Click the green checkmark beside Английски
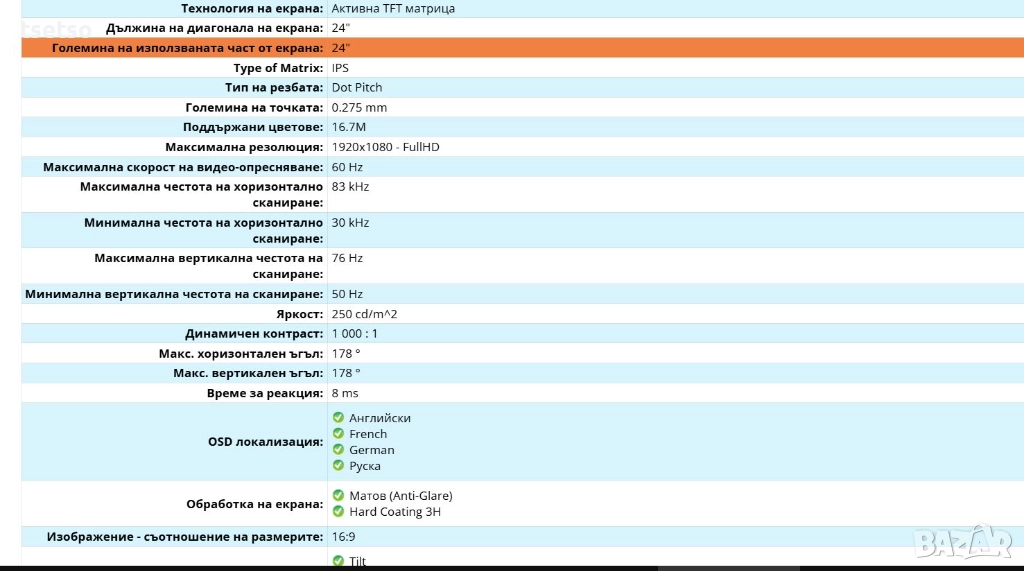 [338, 418]
